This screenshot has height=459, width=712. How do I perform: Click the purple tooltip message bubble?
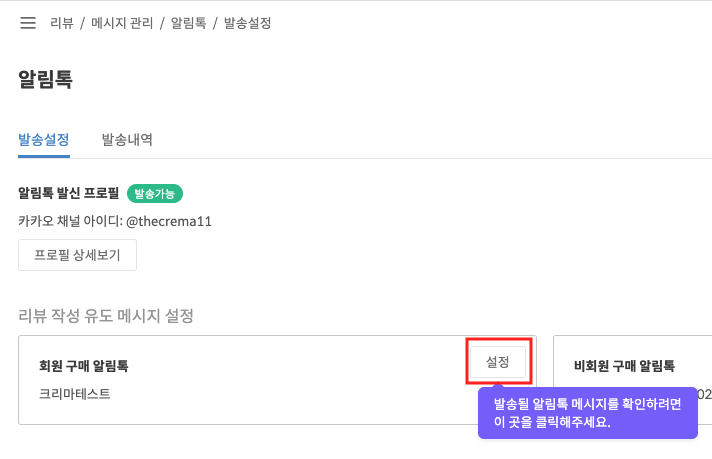[x=588, y=412]
